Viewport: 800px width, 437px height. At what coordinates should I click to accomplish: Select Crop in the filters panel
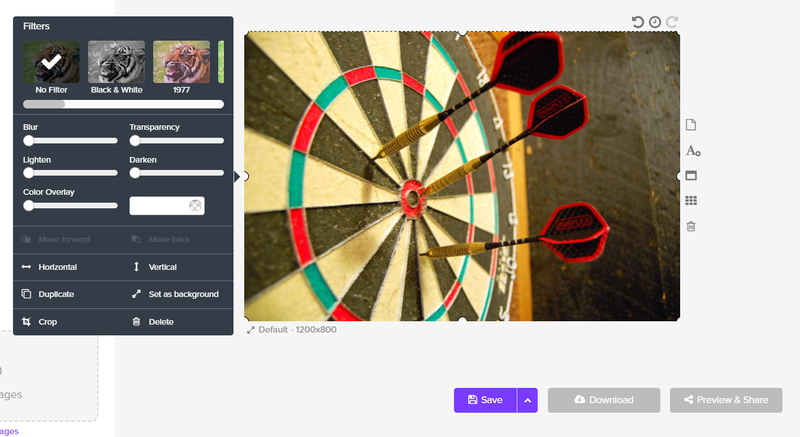tap(47, 322)
